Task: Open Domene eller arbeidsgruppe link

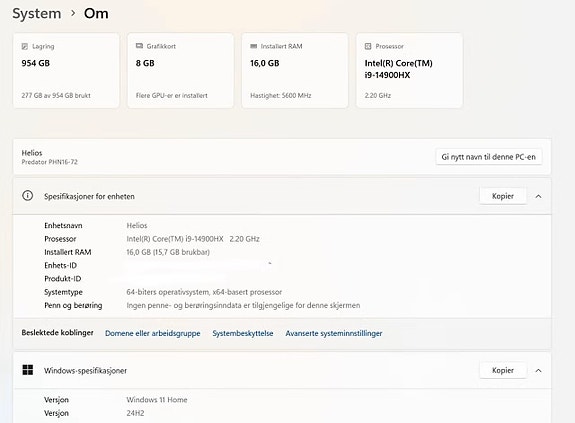Action: [x=153, y=333]
